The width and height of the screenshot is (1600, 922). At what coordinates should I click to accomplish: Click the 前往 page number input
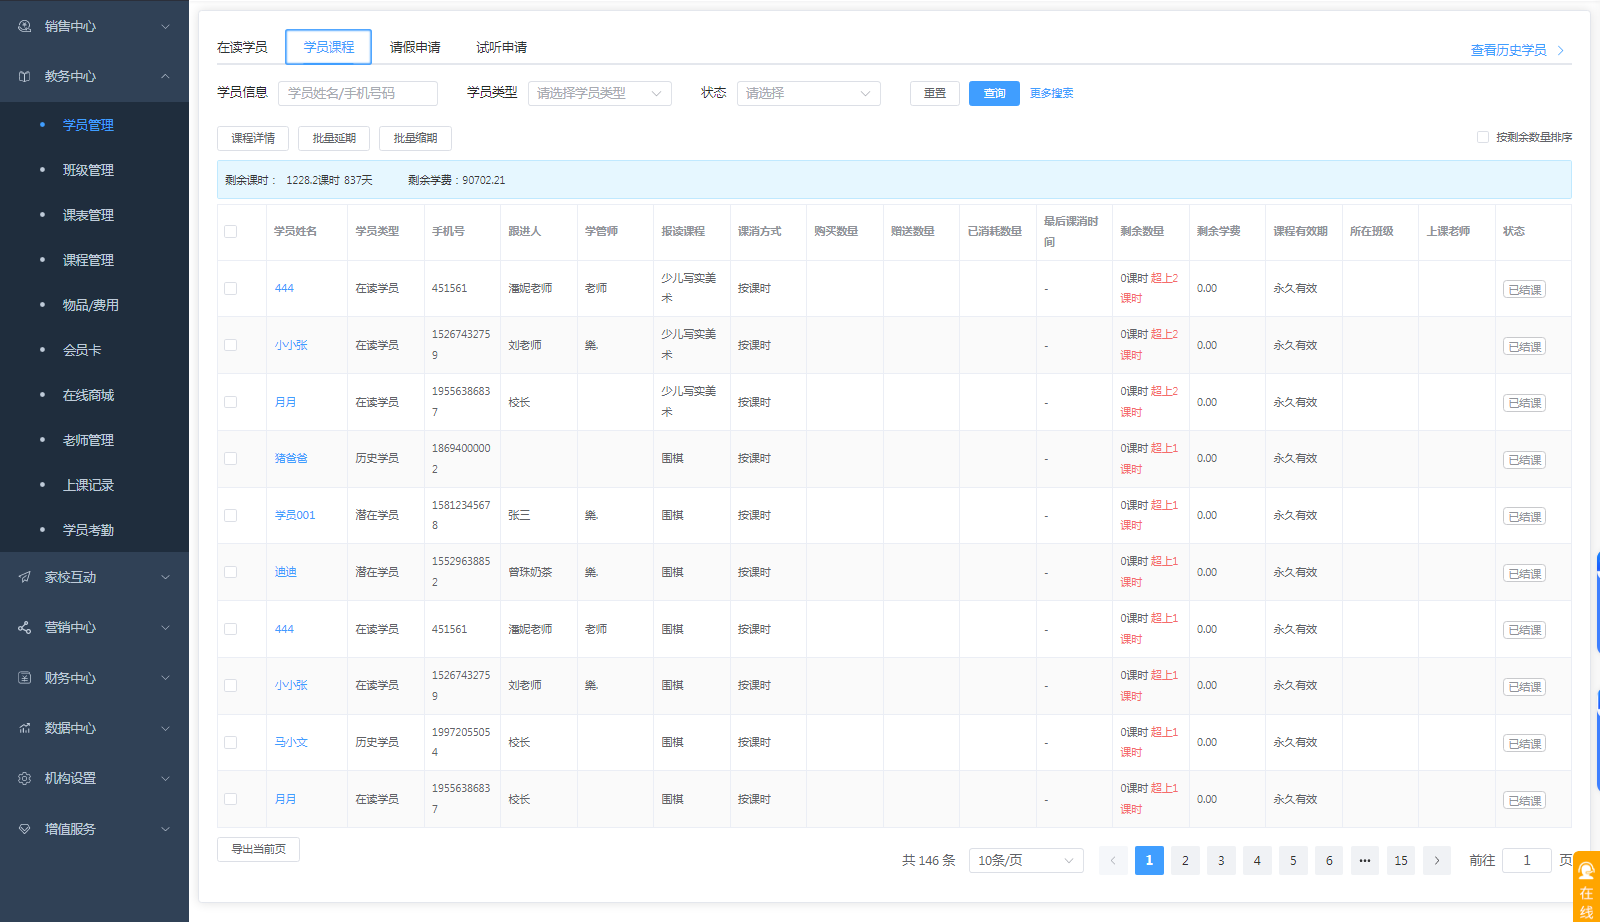click(x=1527, y=860)
